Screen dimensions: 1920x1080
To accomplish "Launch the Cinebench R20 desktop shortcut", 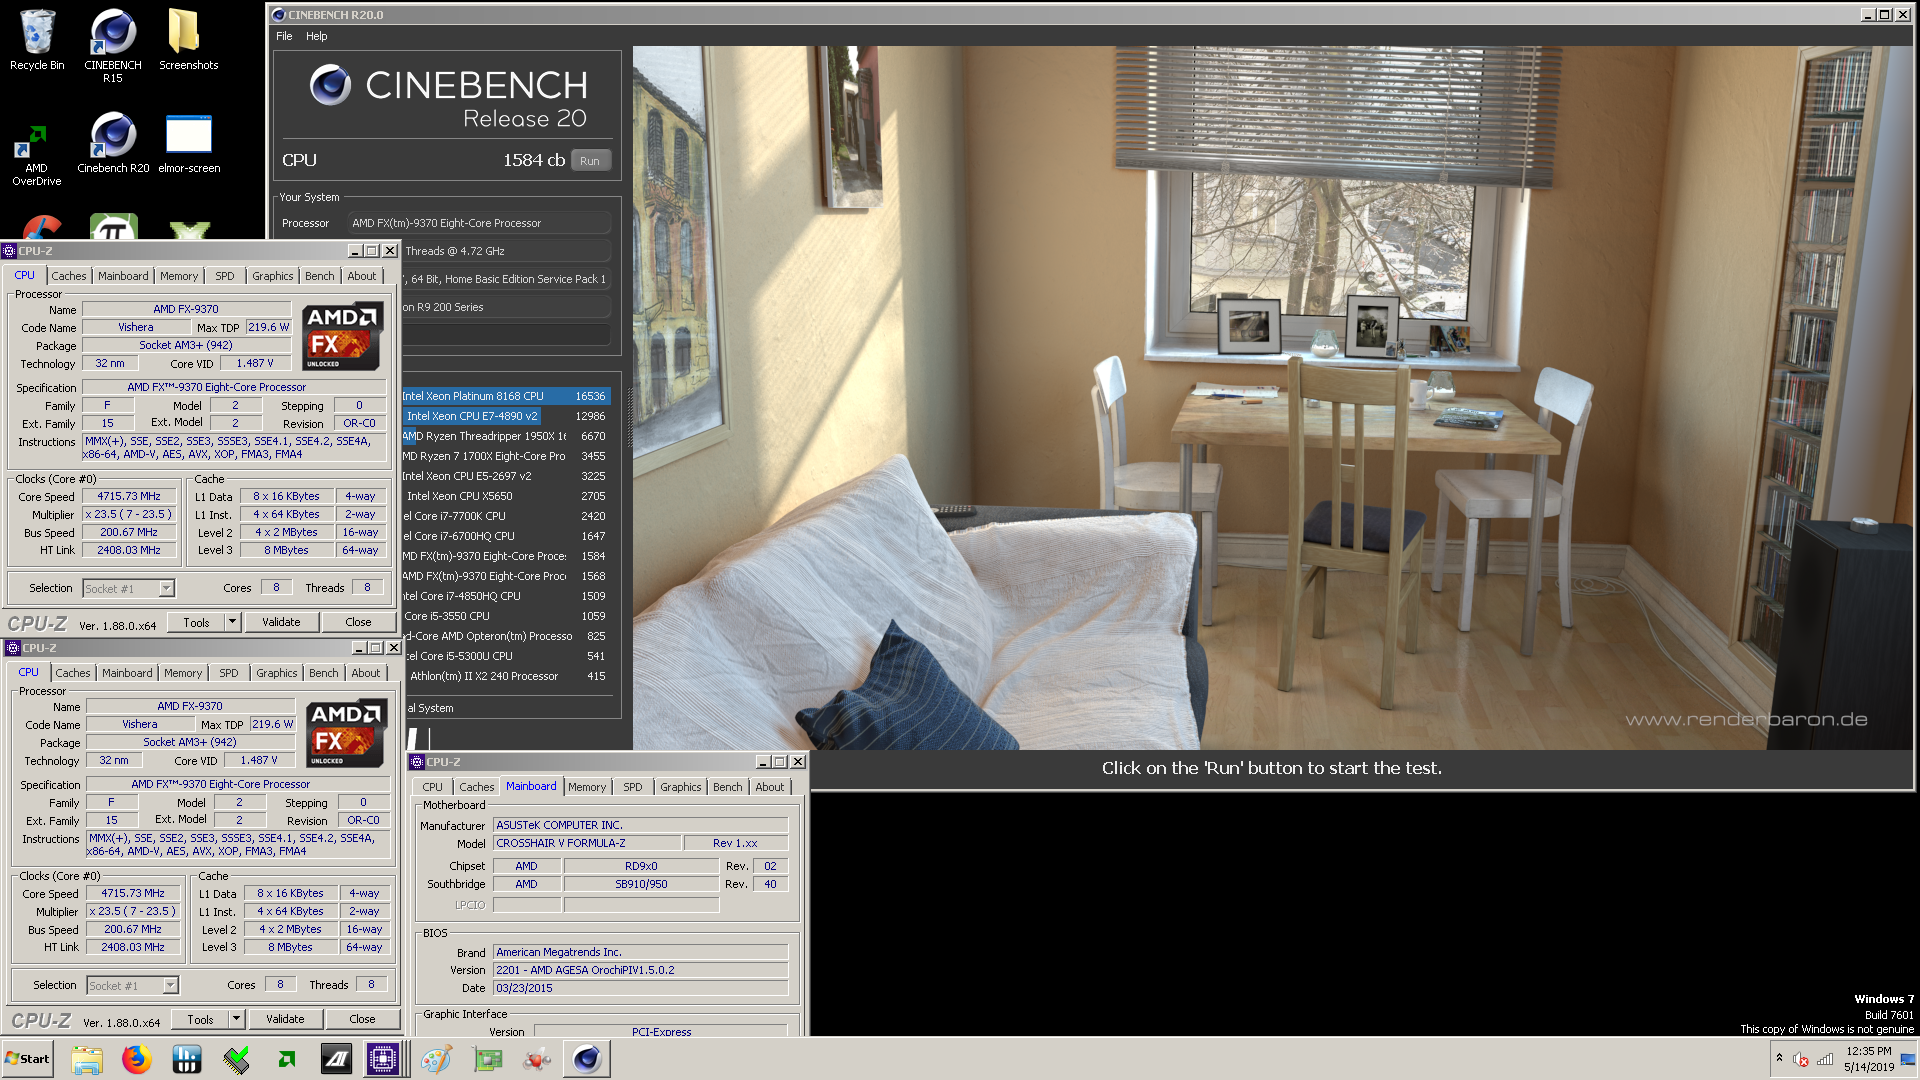I will tap(113, 143).
